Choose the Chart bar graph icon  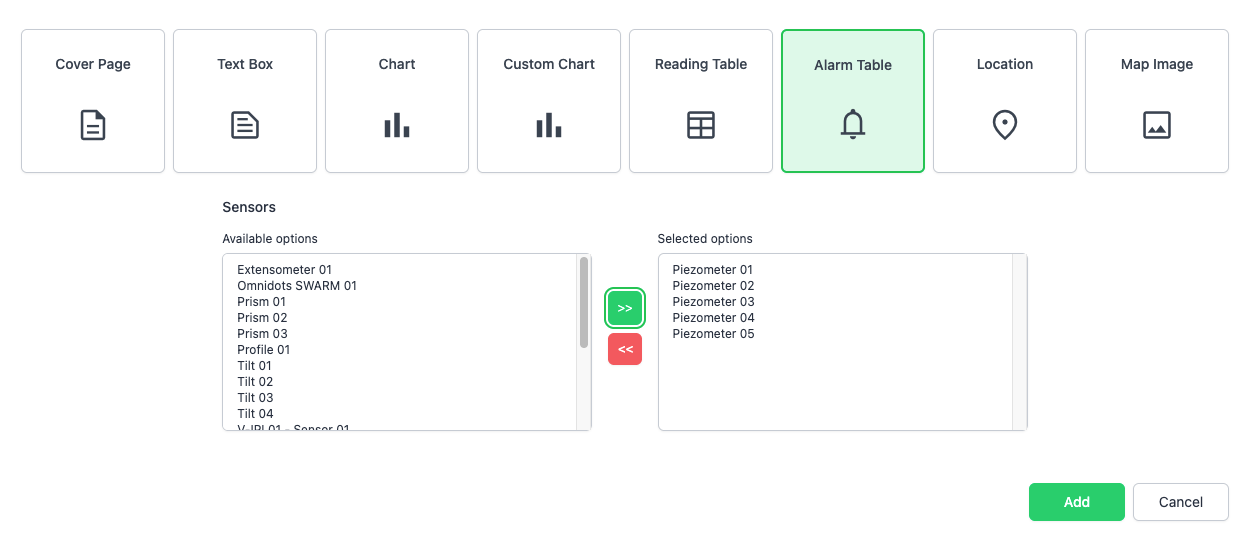coord(397,125)
